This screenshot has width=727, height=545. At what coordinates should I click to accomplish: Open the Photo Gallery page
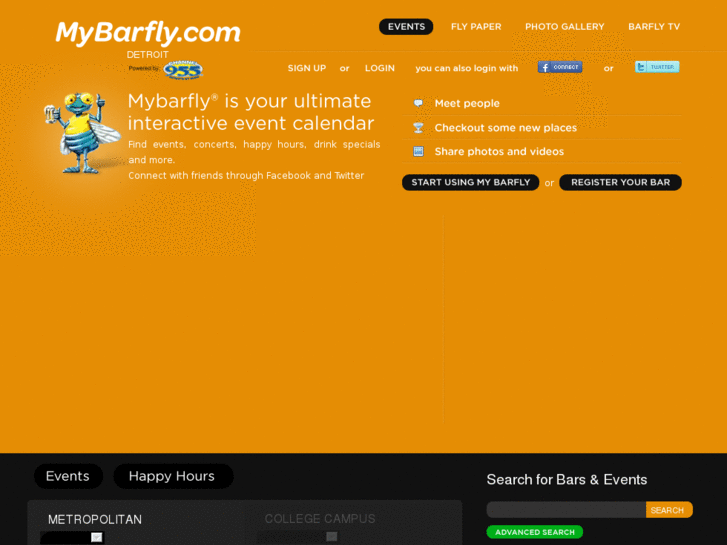[565, 27]
